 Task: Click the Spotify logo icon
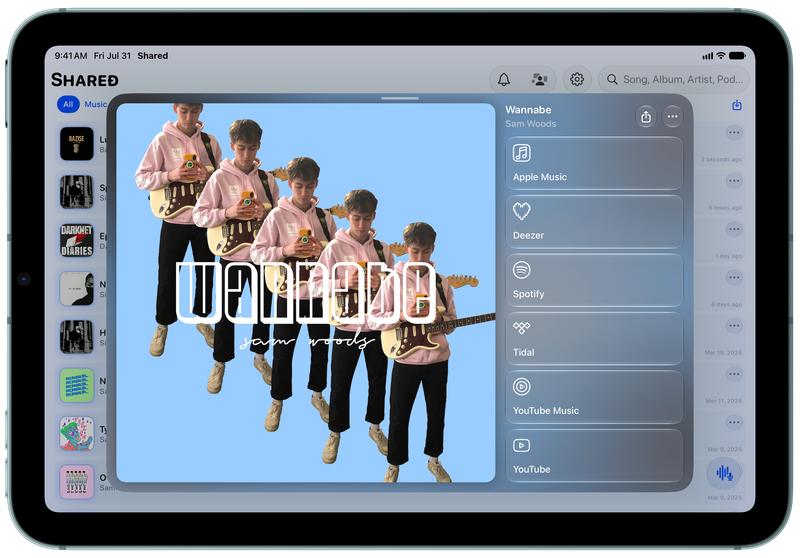click(521, 270)
